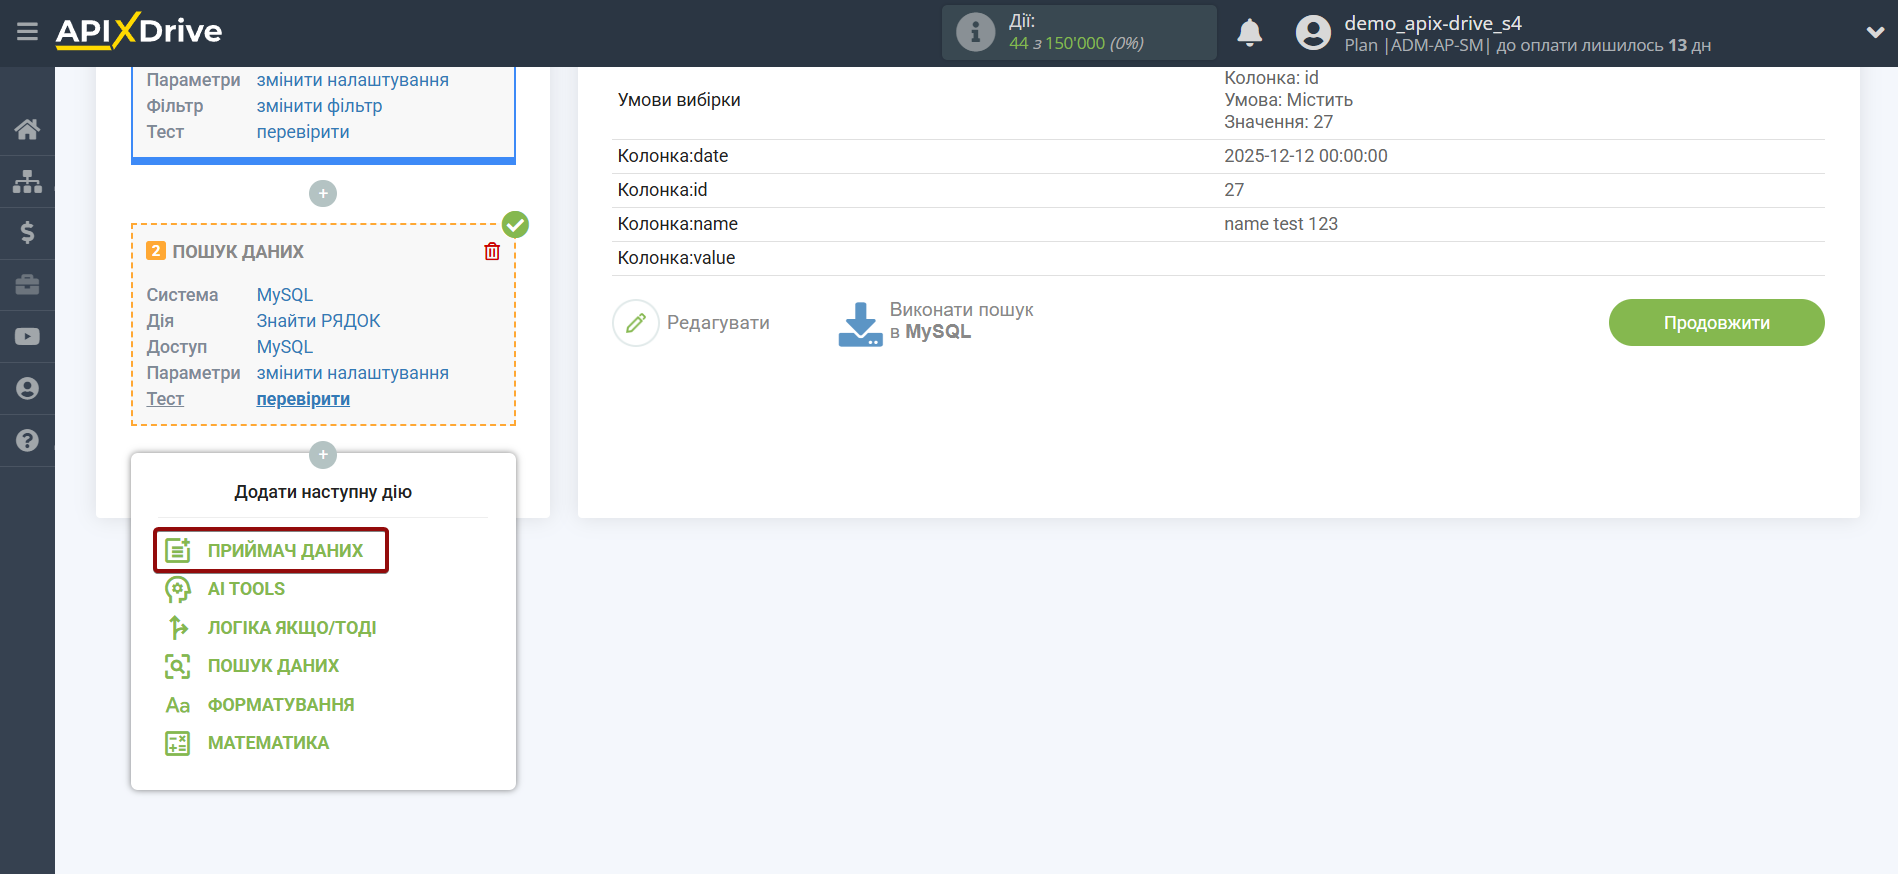
Task: Go to Home in sidebar
Action: (27, 129)
